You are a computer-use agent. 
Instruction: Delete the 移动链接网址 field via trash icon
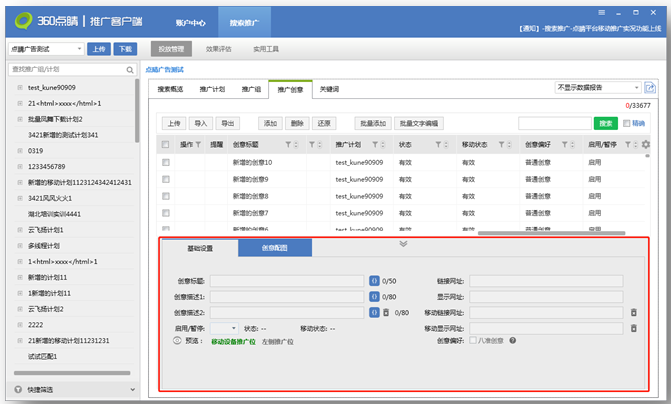(x=632, y=312)
